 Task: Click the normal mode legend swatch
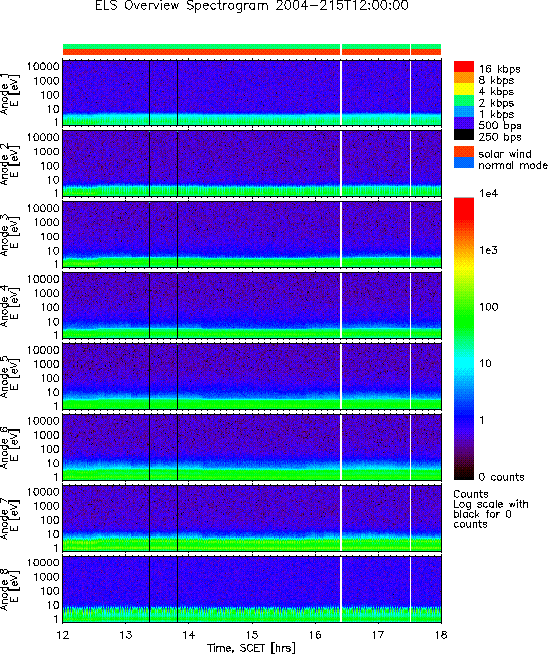click(464, 163)
